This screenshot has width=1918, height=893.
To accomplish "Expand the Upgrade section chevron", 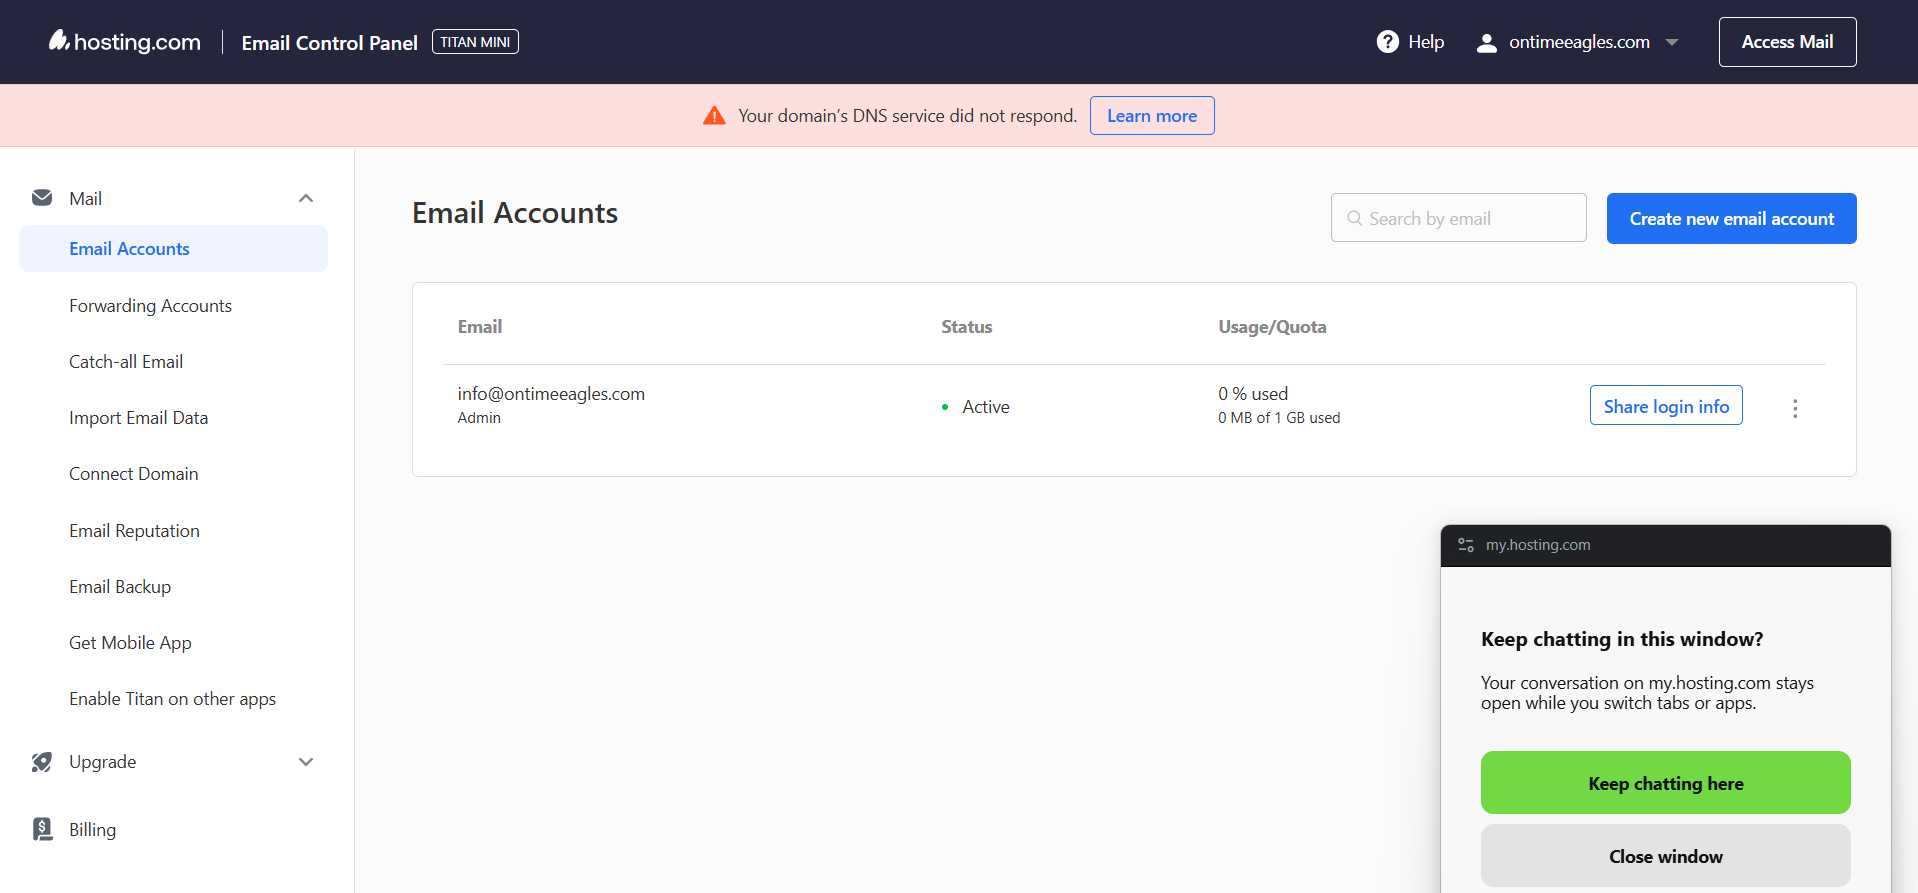I will click(306, 762).
